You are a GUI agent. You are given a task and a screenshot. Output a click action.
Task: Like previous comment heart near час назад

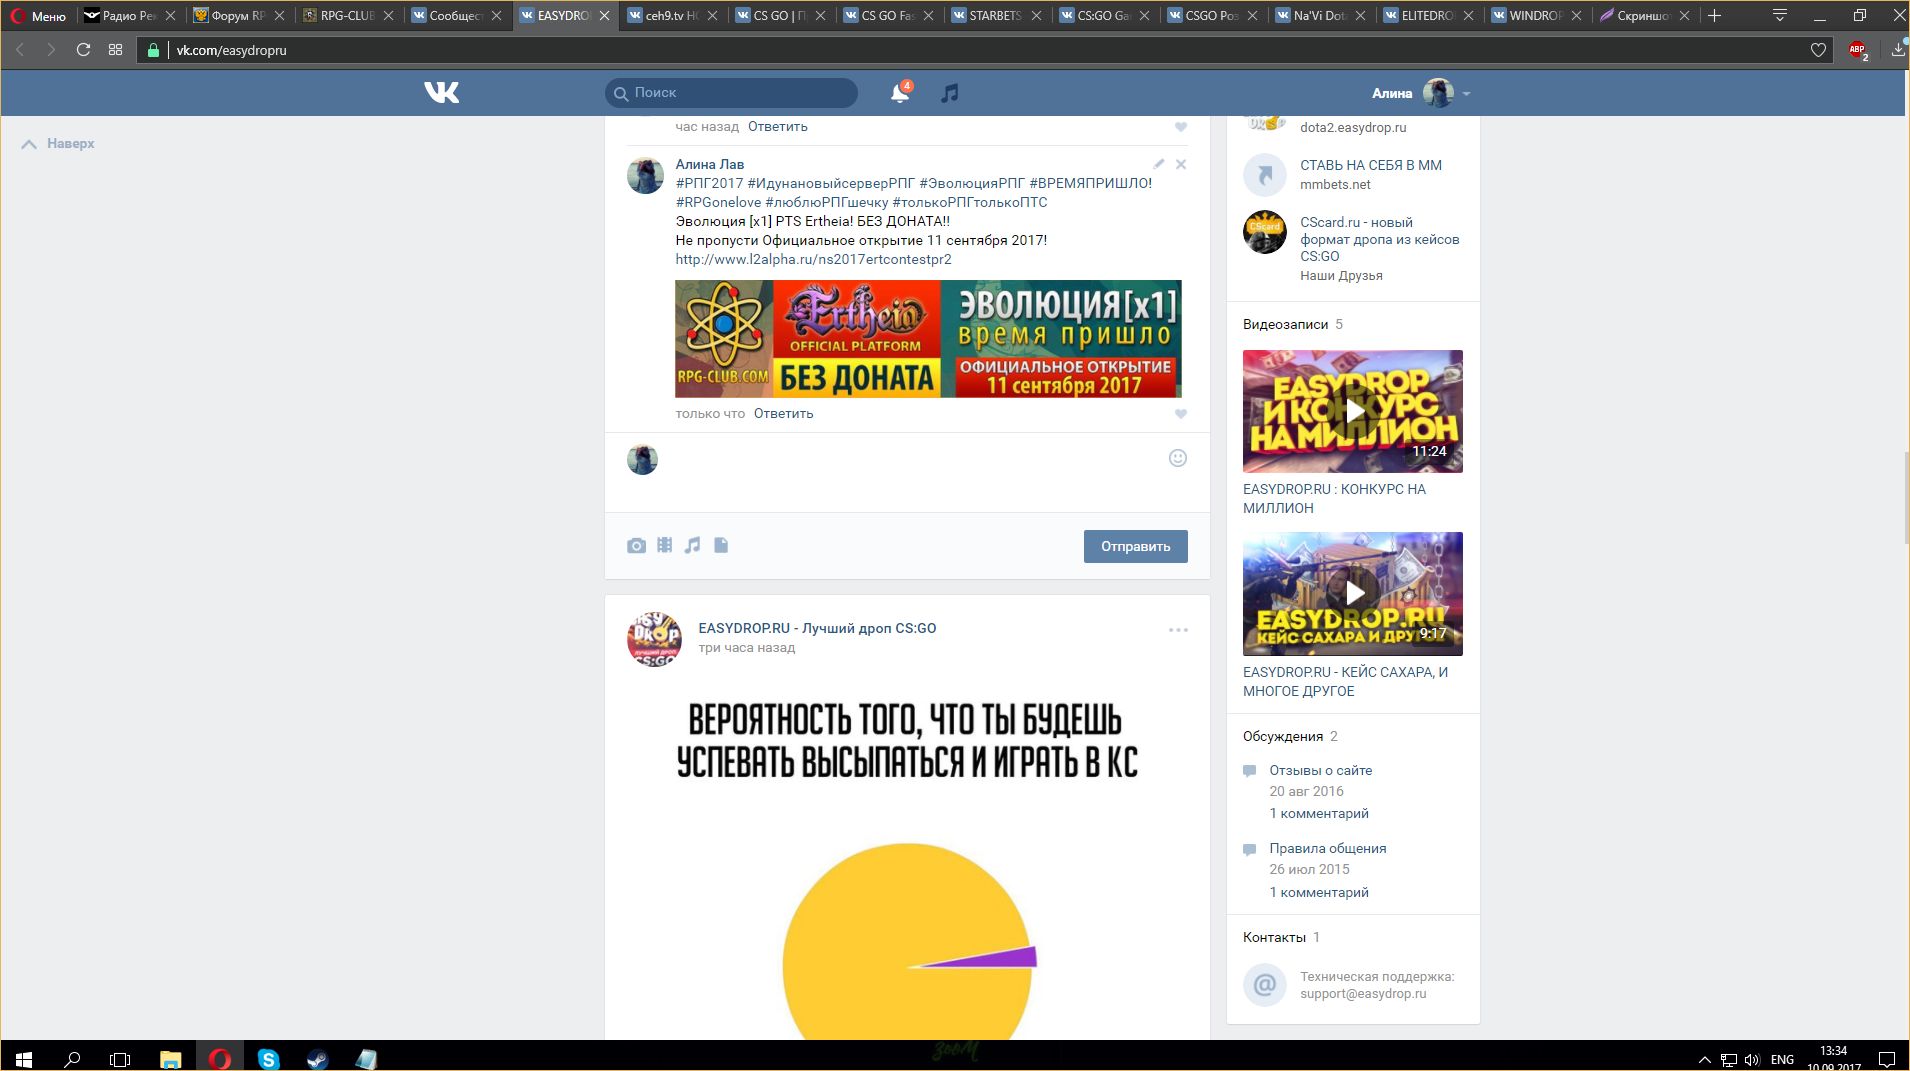[1181, 127]
